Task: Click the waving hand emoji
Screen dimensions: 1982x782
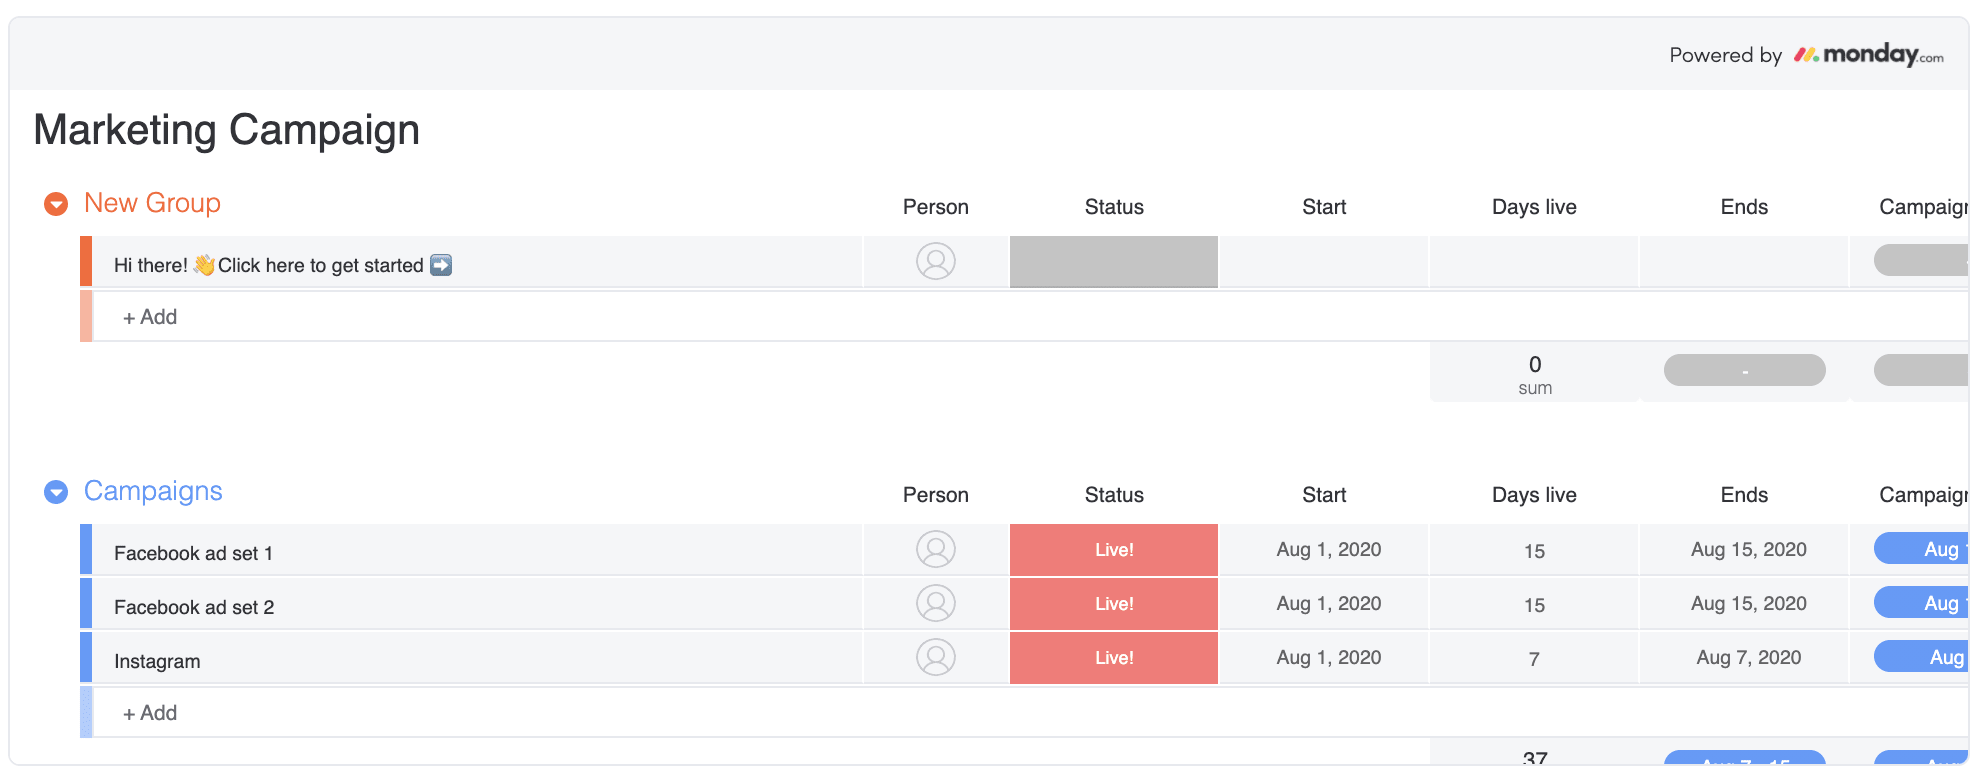Action: coord(204,265)
